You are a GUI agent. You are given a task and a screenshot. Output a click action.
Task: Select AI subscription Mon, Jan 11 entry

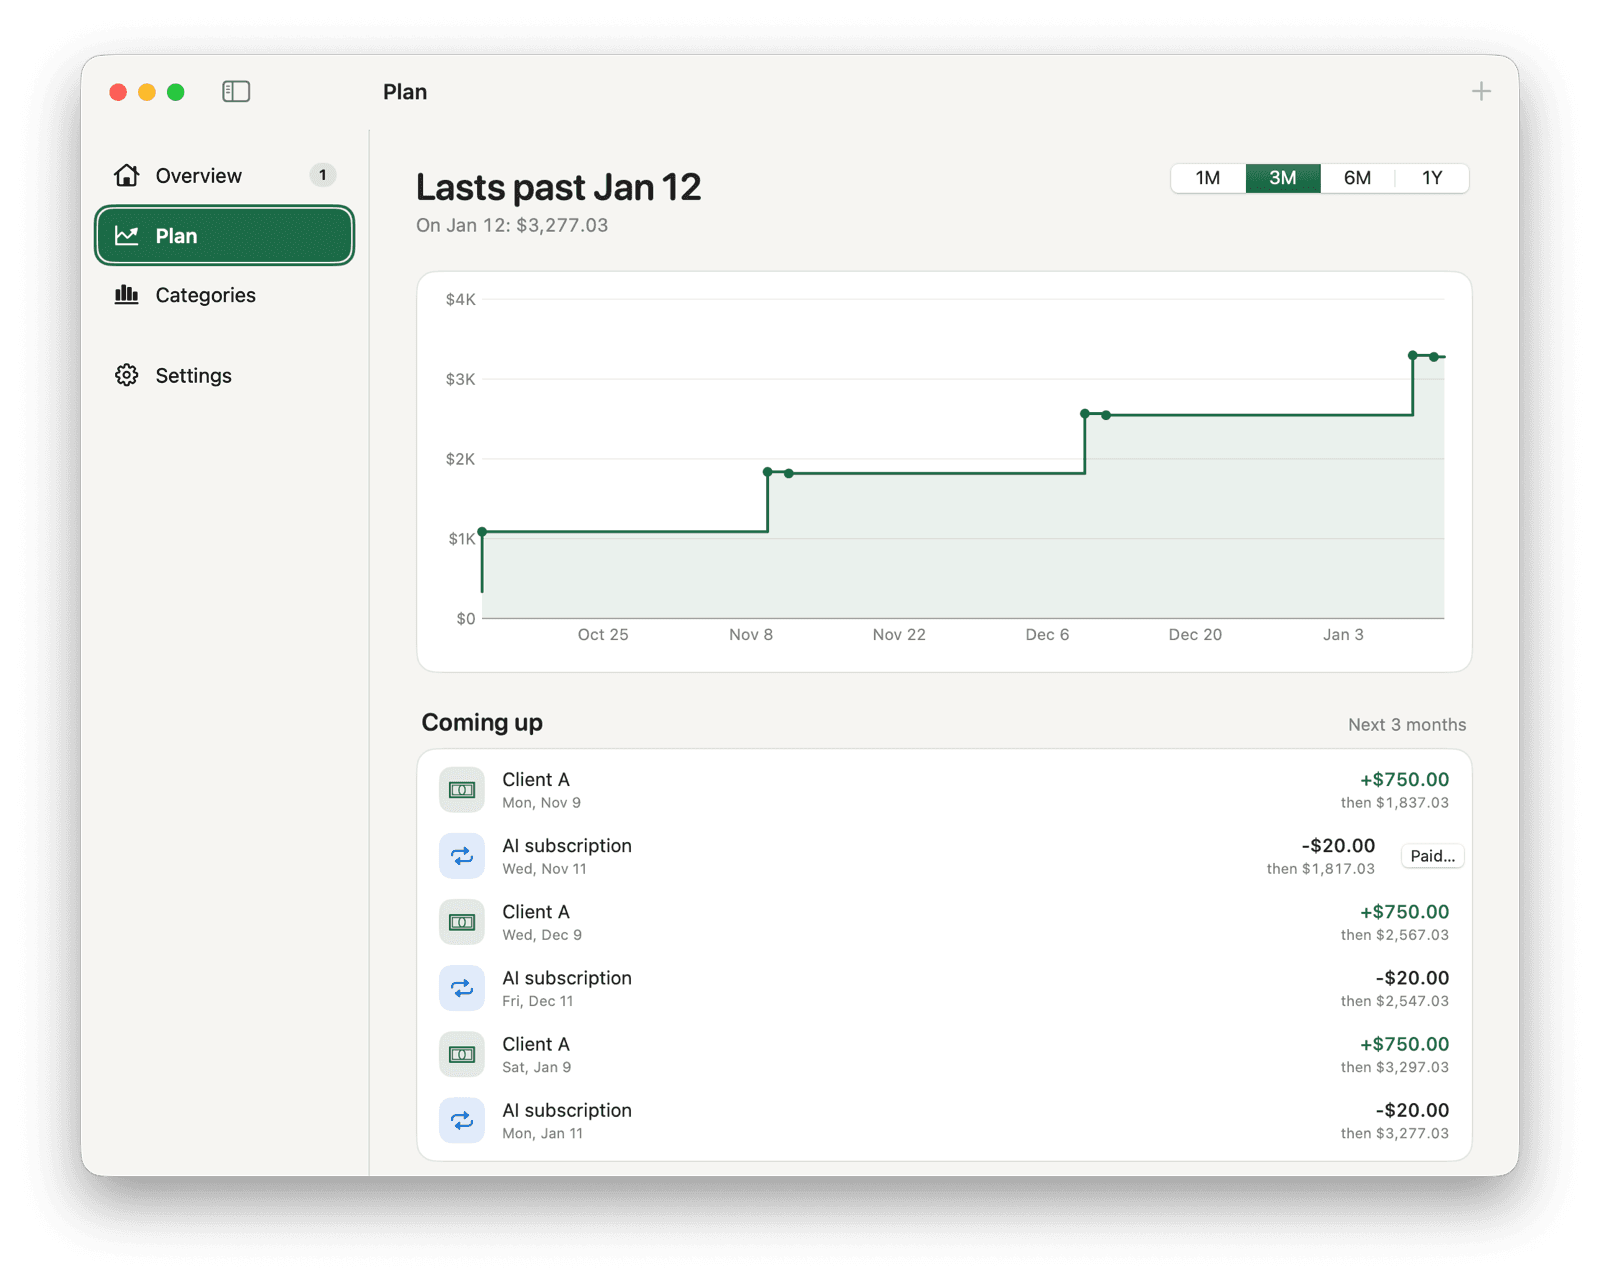[944, 1120]
